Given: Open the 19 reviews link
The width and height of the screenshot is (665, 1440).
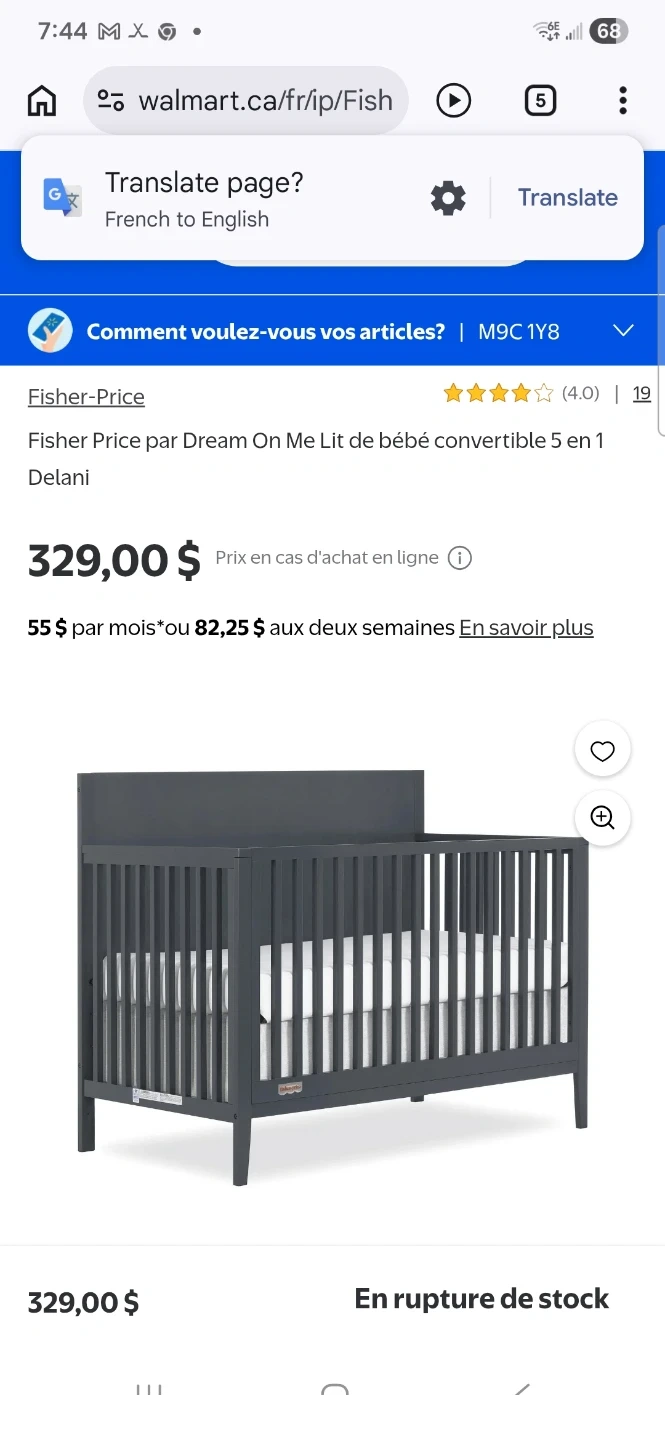Looking at the screenshot, I should coord(642,394).
